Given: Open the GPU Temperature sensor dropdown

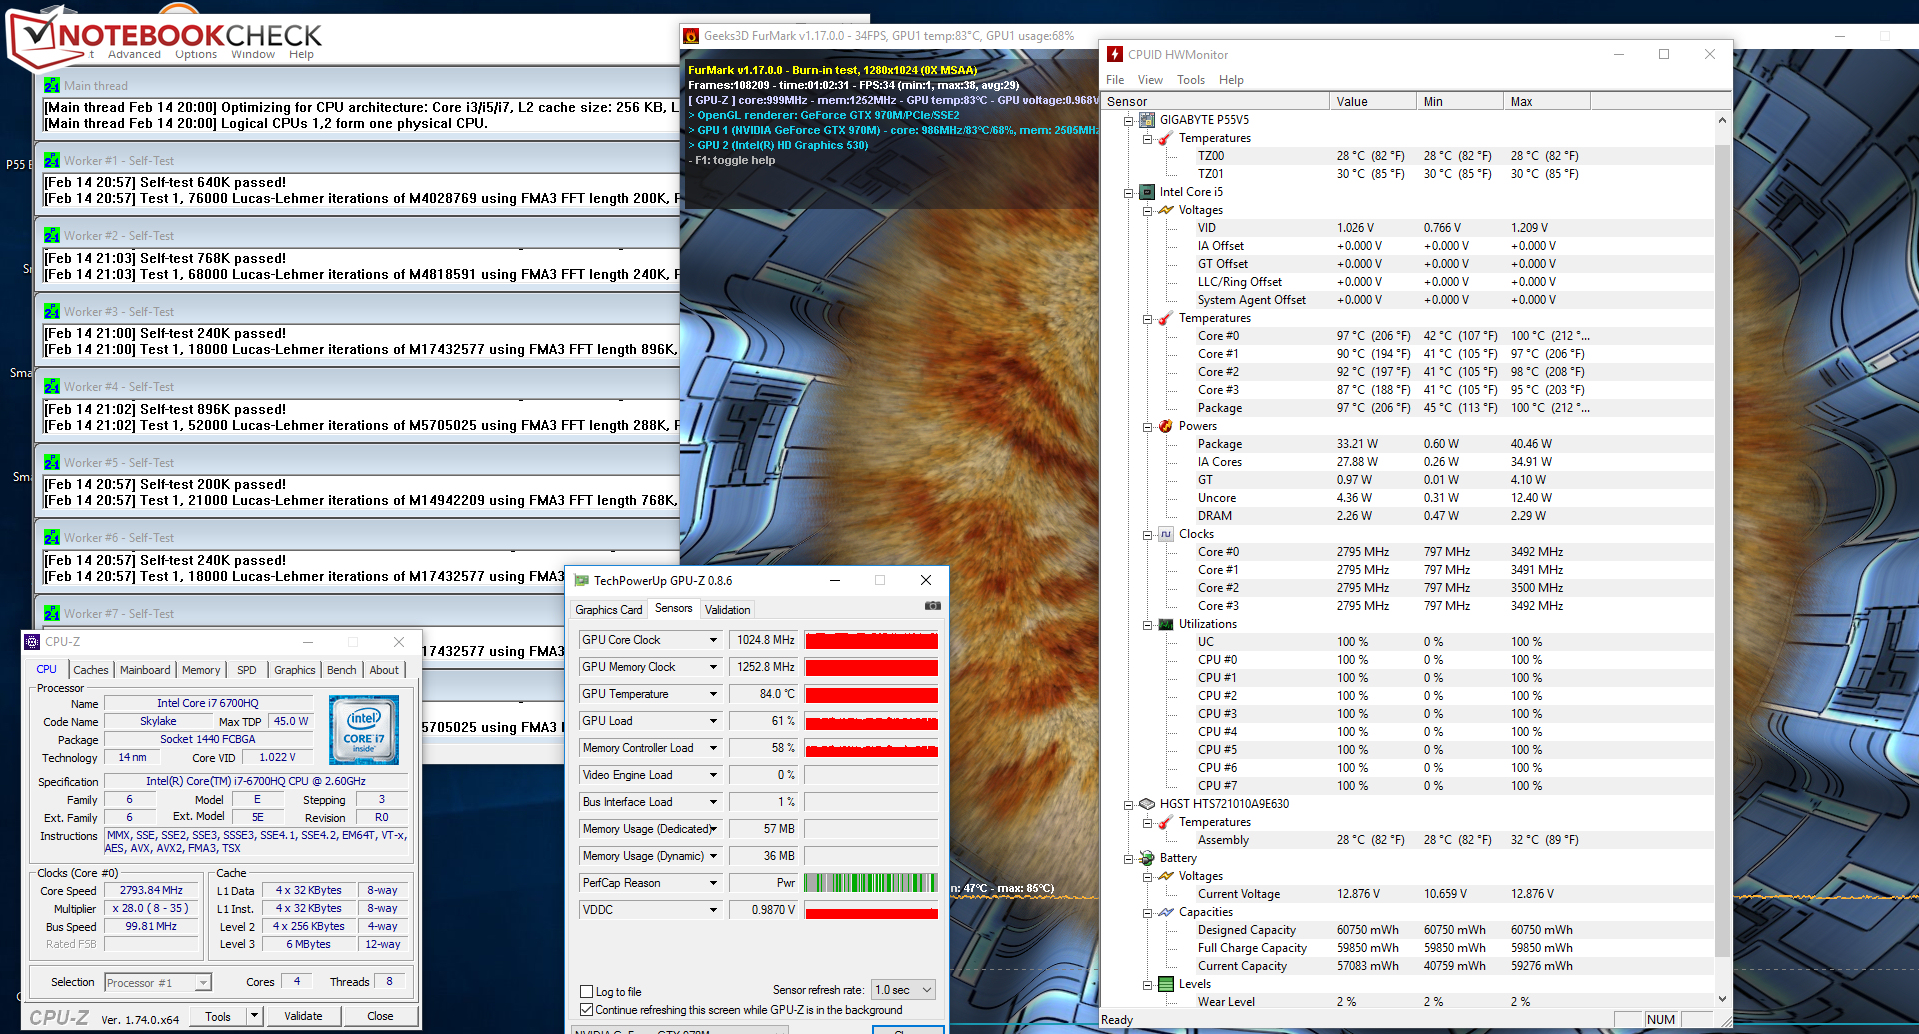Looking at the screenshot, I should (713, 694).
